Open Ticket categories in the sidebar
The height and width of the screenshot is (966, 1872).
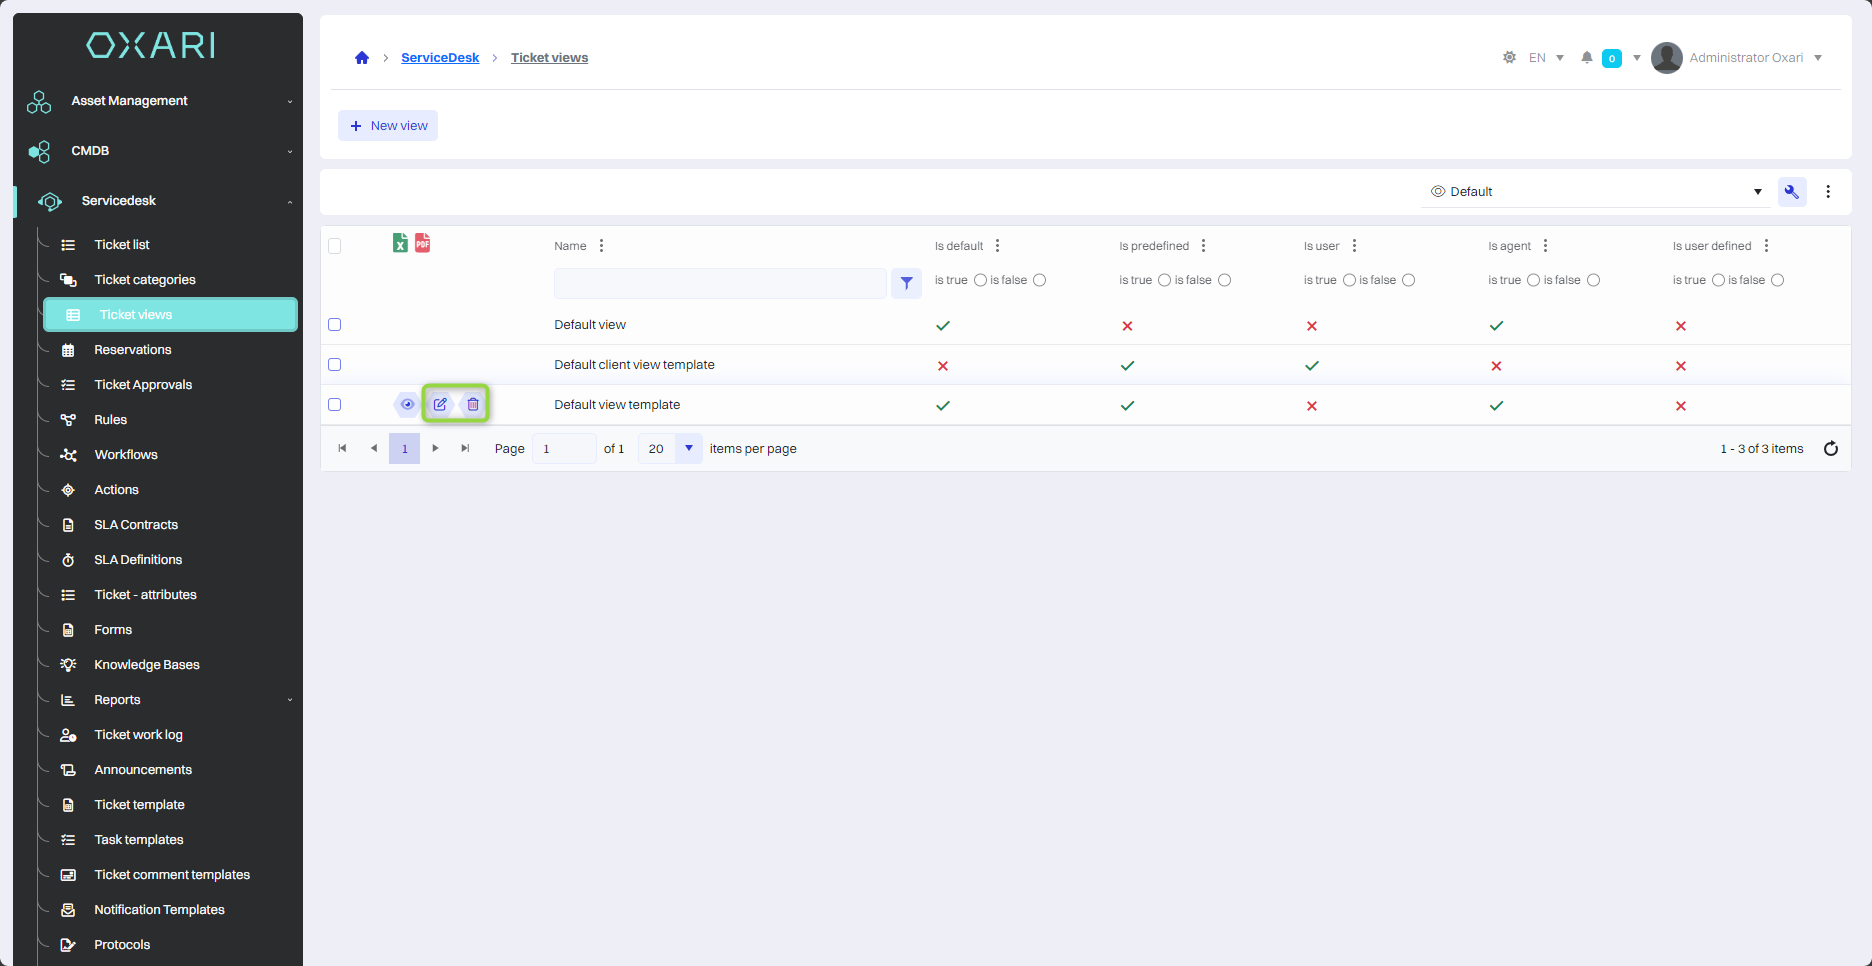(145, 280)
